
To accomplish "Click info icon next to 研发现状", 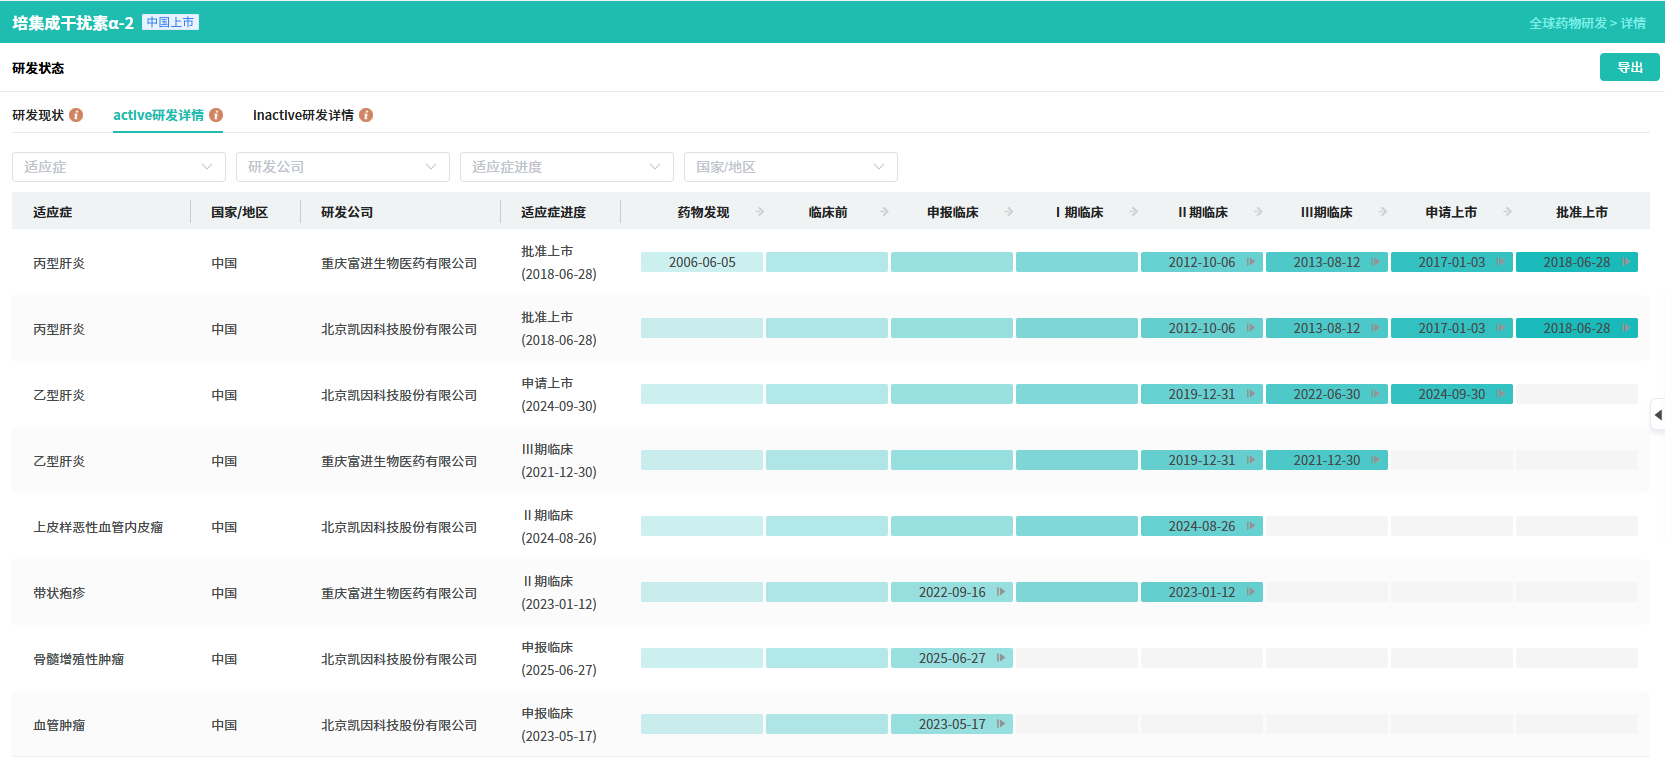I will click(76, 115).
